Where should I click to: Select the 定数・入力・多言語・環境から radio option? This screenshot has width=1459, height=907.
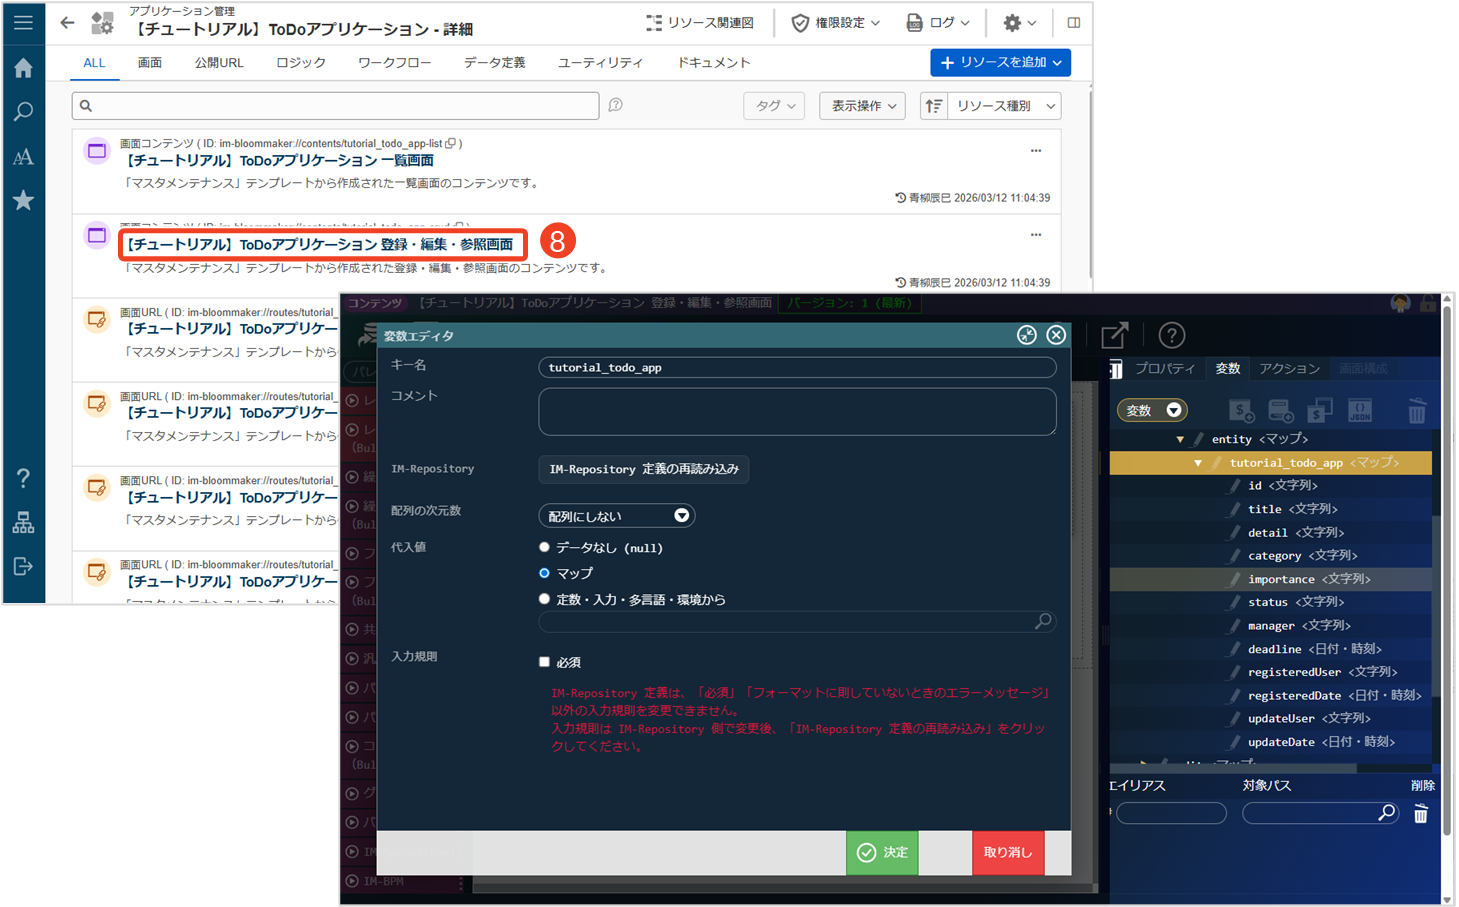(544, 599)
